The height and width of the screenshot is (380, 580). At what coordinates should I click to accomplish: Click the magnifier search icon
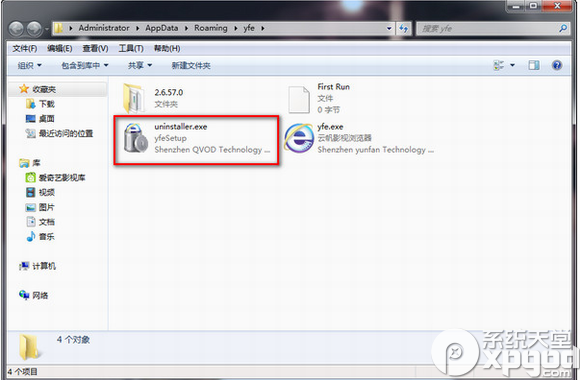563,28
